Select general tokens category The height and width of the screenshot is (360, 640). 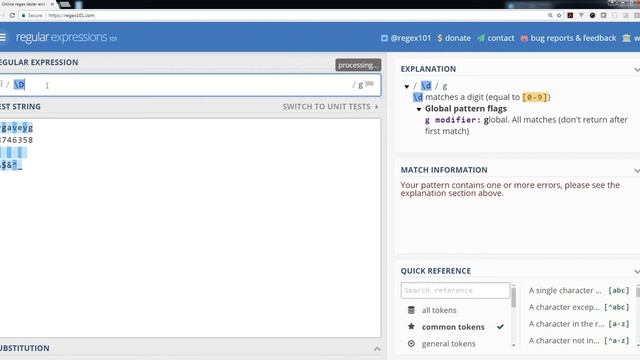point(449,344)
